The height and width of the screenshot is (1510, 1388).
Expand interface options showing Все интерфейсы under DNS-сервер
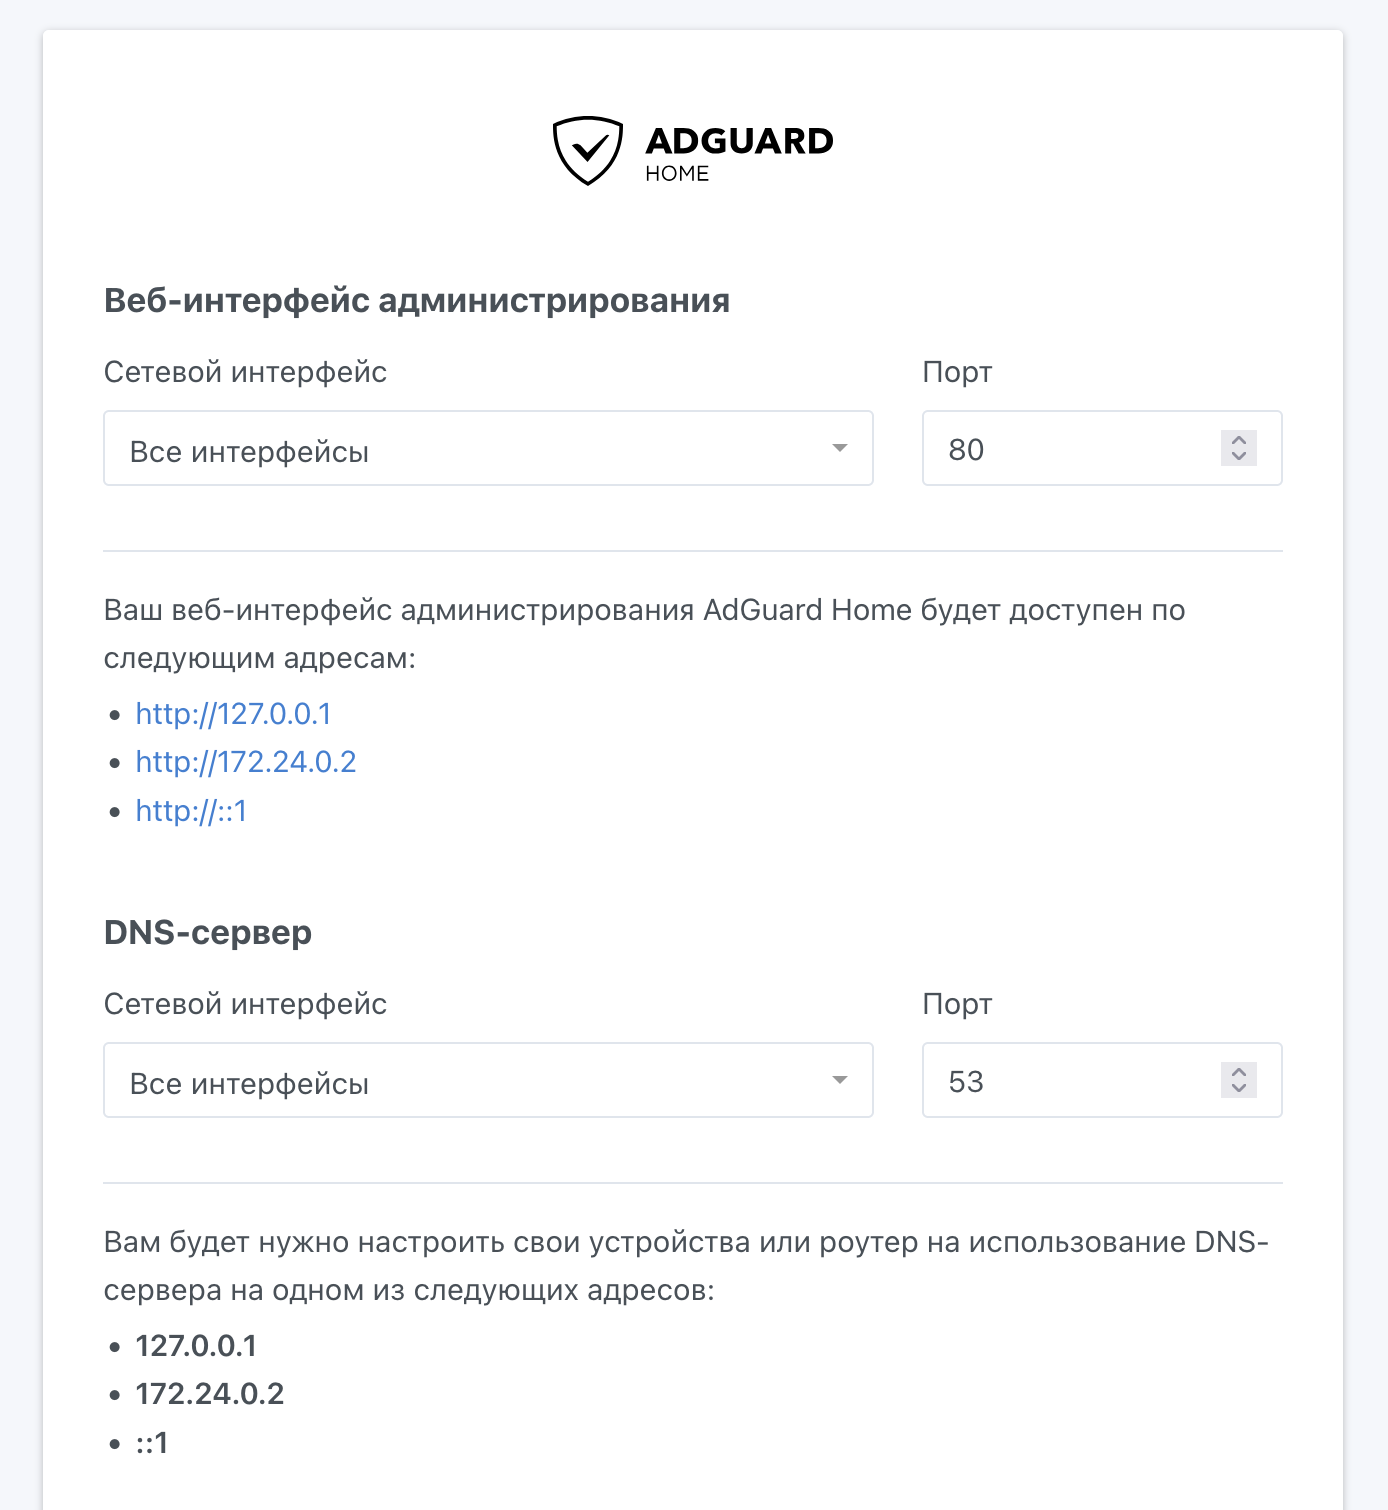point(488,1081)
